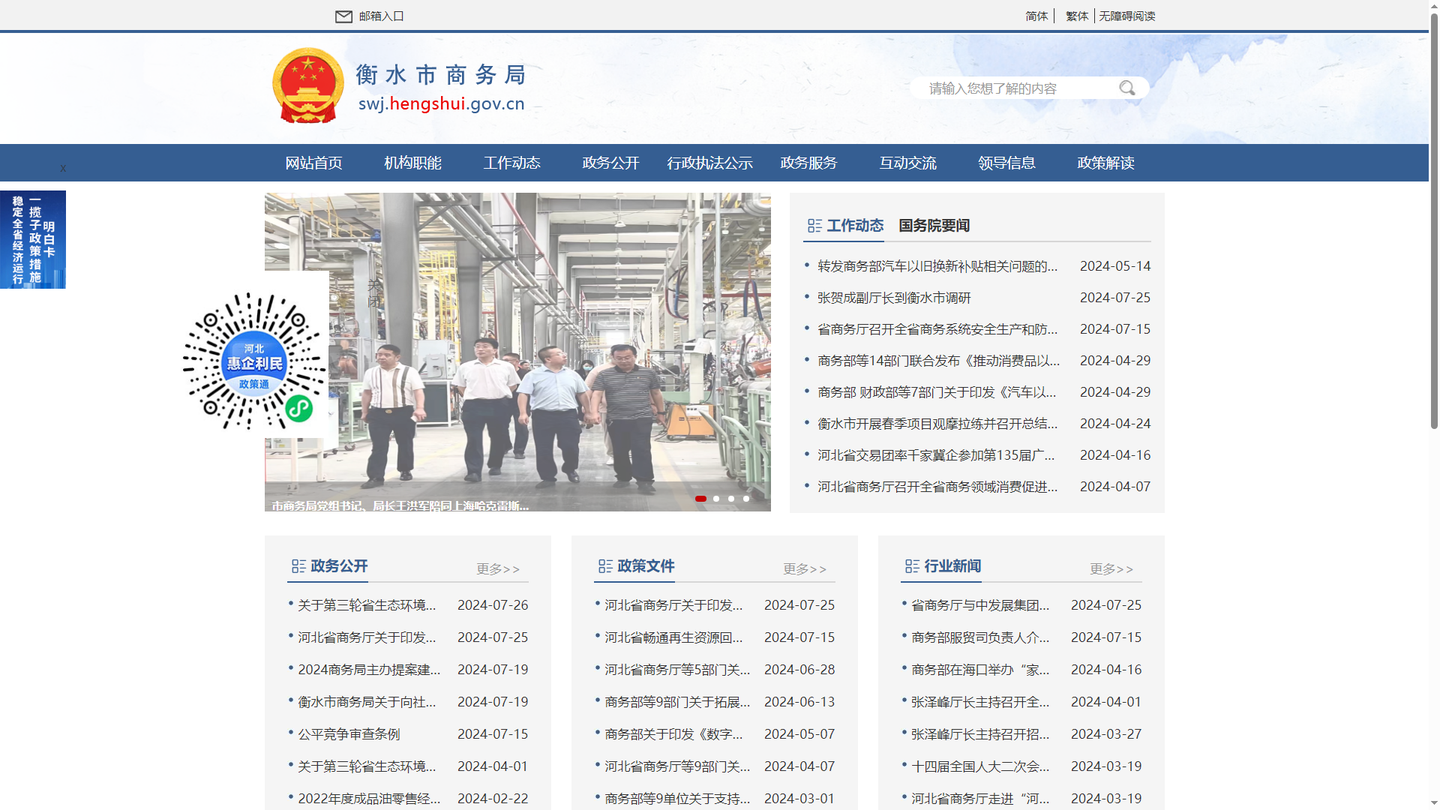Open news 省商务厅召开全省商务系统安全生产
The image size is (1440, 810).
(x=937, y=329)
